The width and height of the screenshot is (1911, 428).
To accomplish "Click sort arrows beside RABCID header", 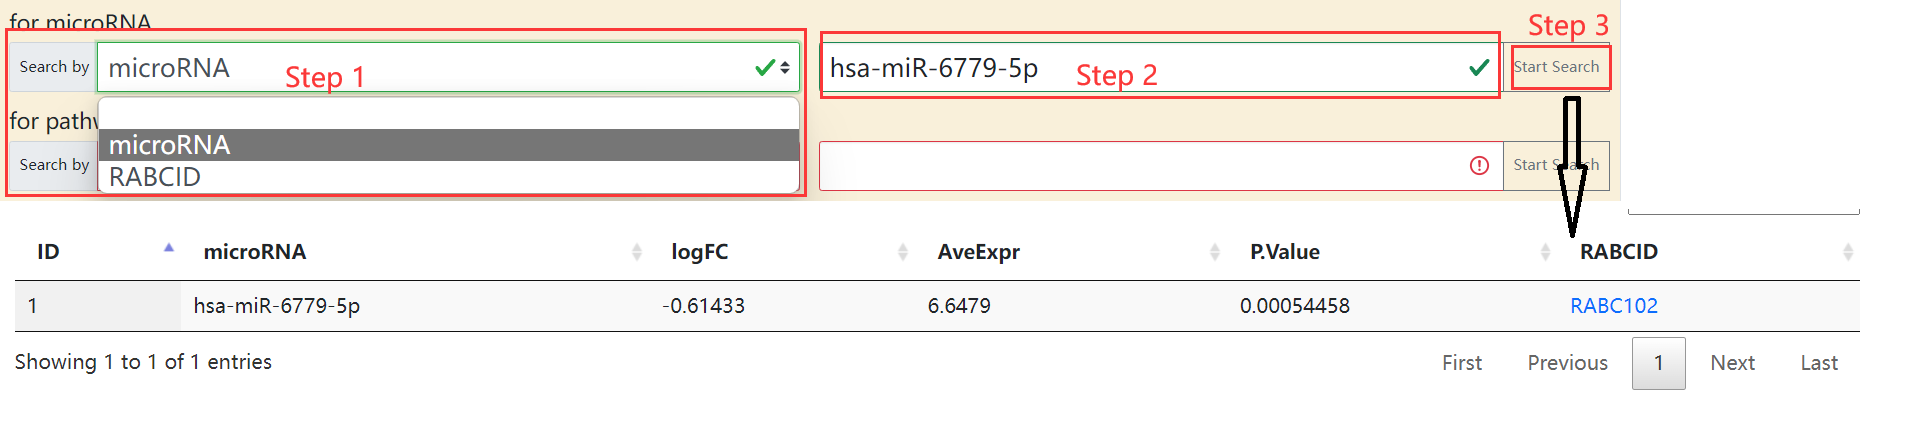I will coord(1848,252).
